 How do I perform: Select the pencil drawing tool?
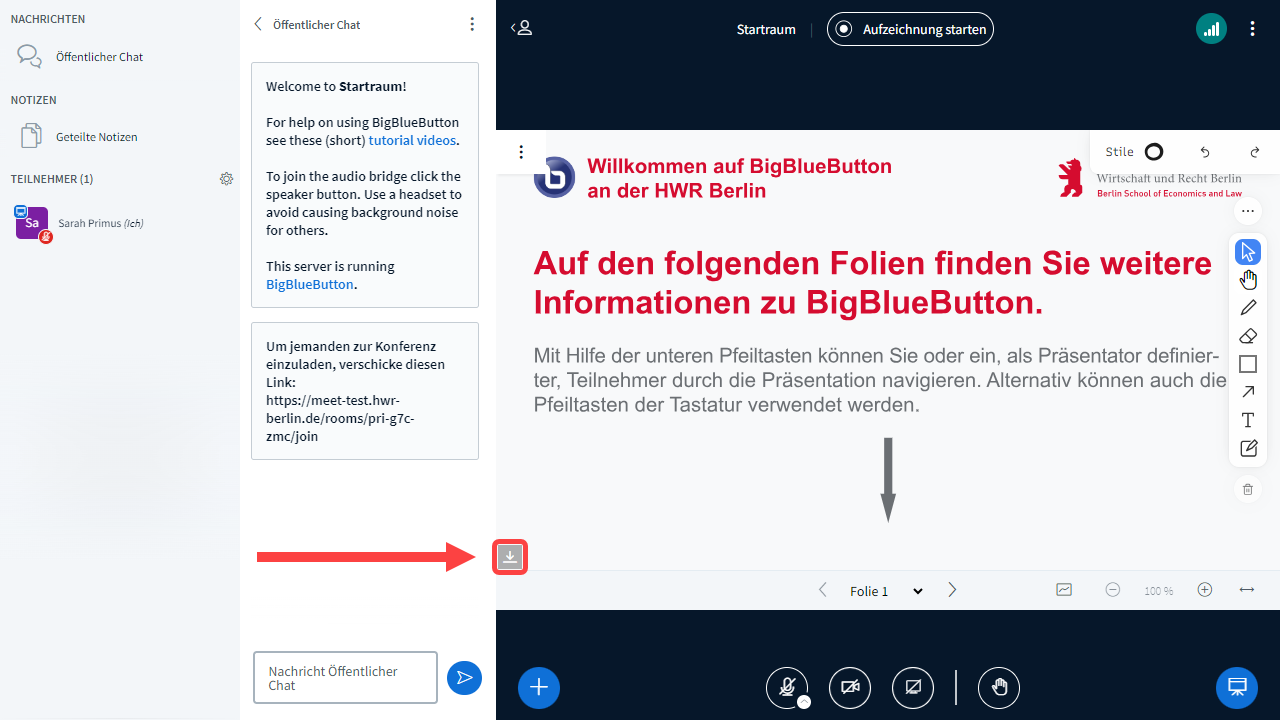point(1248,307)
